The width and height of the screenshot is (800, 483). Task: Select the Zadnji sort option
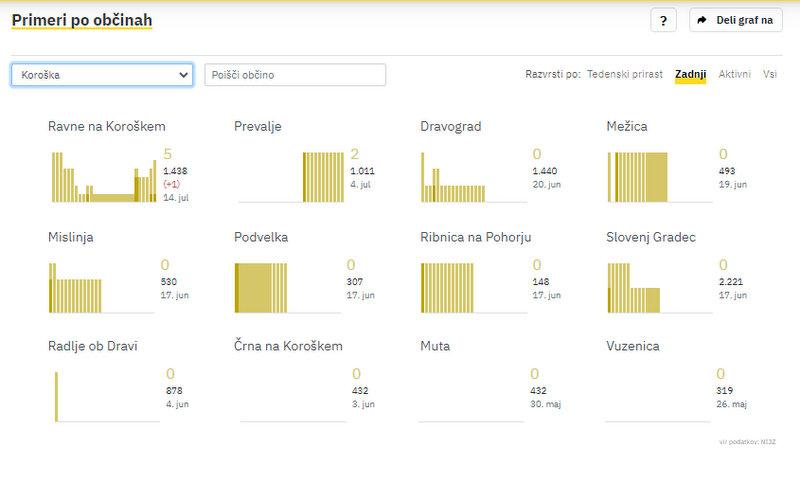tap(690, 75)
